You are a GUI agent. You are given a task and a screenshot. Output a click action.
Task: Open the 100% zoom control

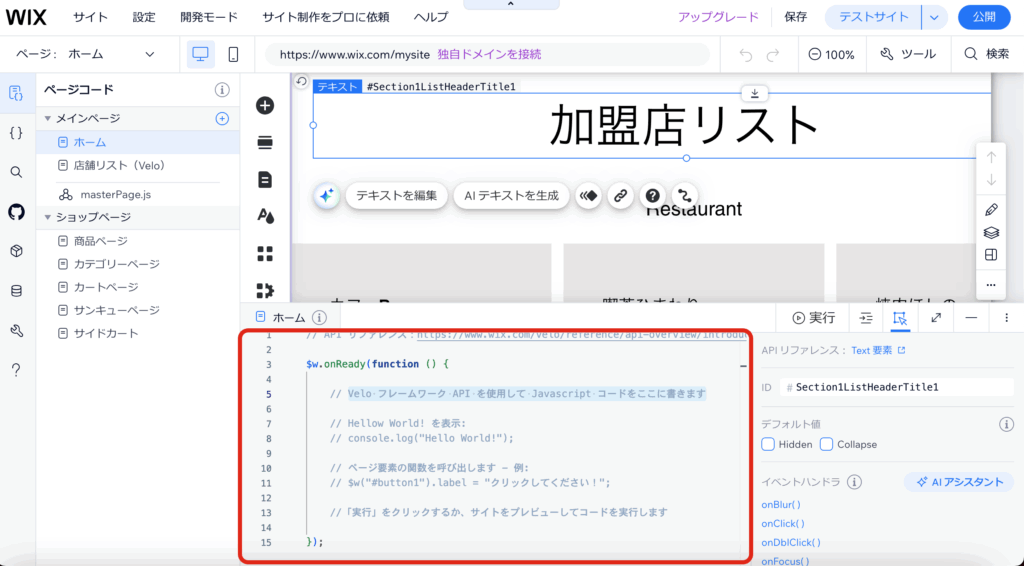pos(831,55)
